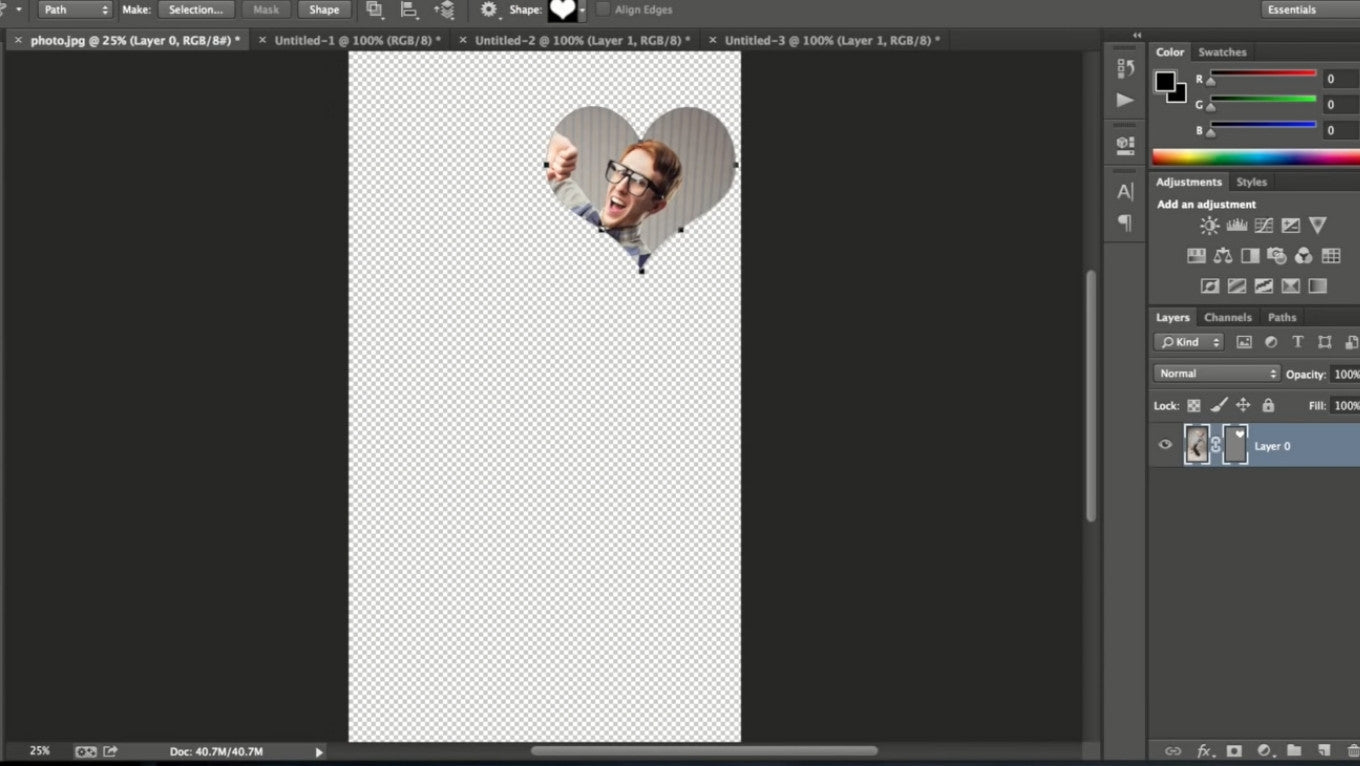
Task: Open the path arrangement icon
Action: pos(444,9)
